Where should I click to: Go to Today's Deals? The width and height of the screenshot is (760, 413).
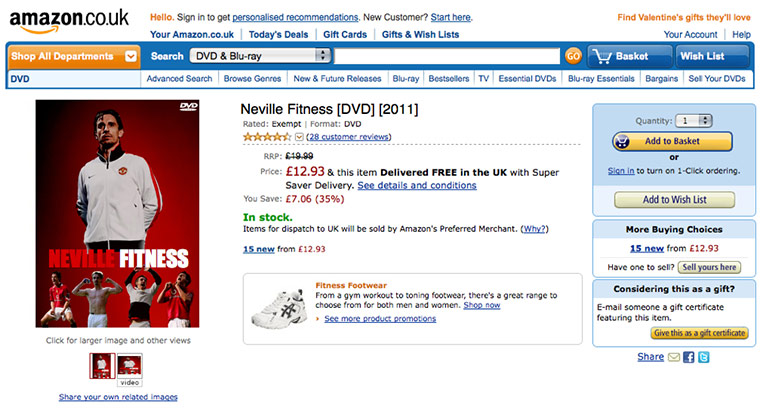(250, 35)
